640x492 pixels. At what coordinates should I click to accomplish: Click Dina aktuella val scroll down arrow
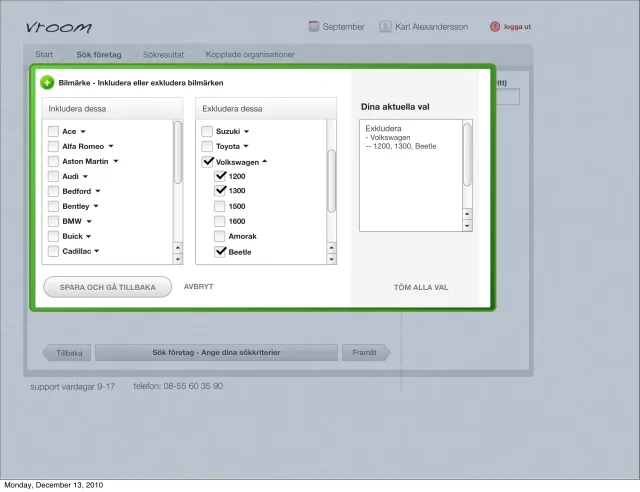point(467,225)
